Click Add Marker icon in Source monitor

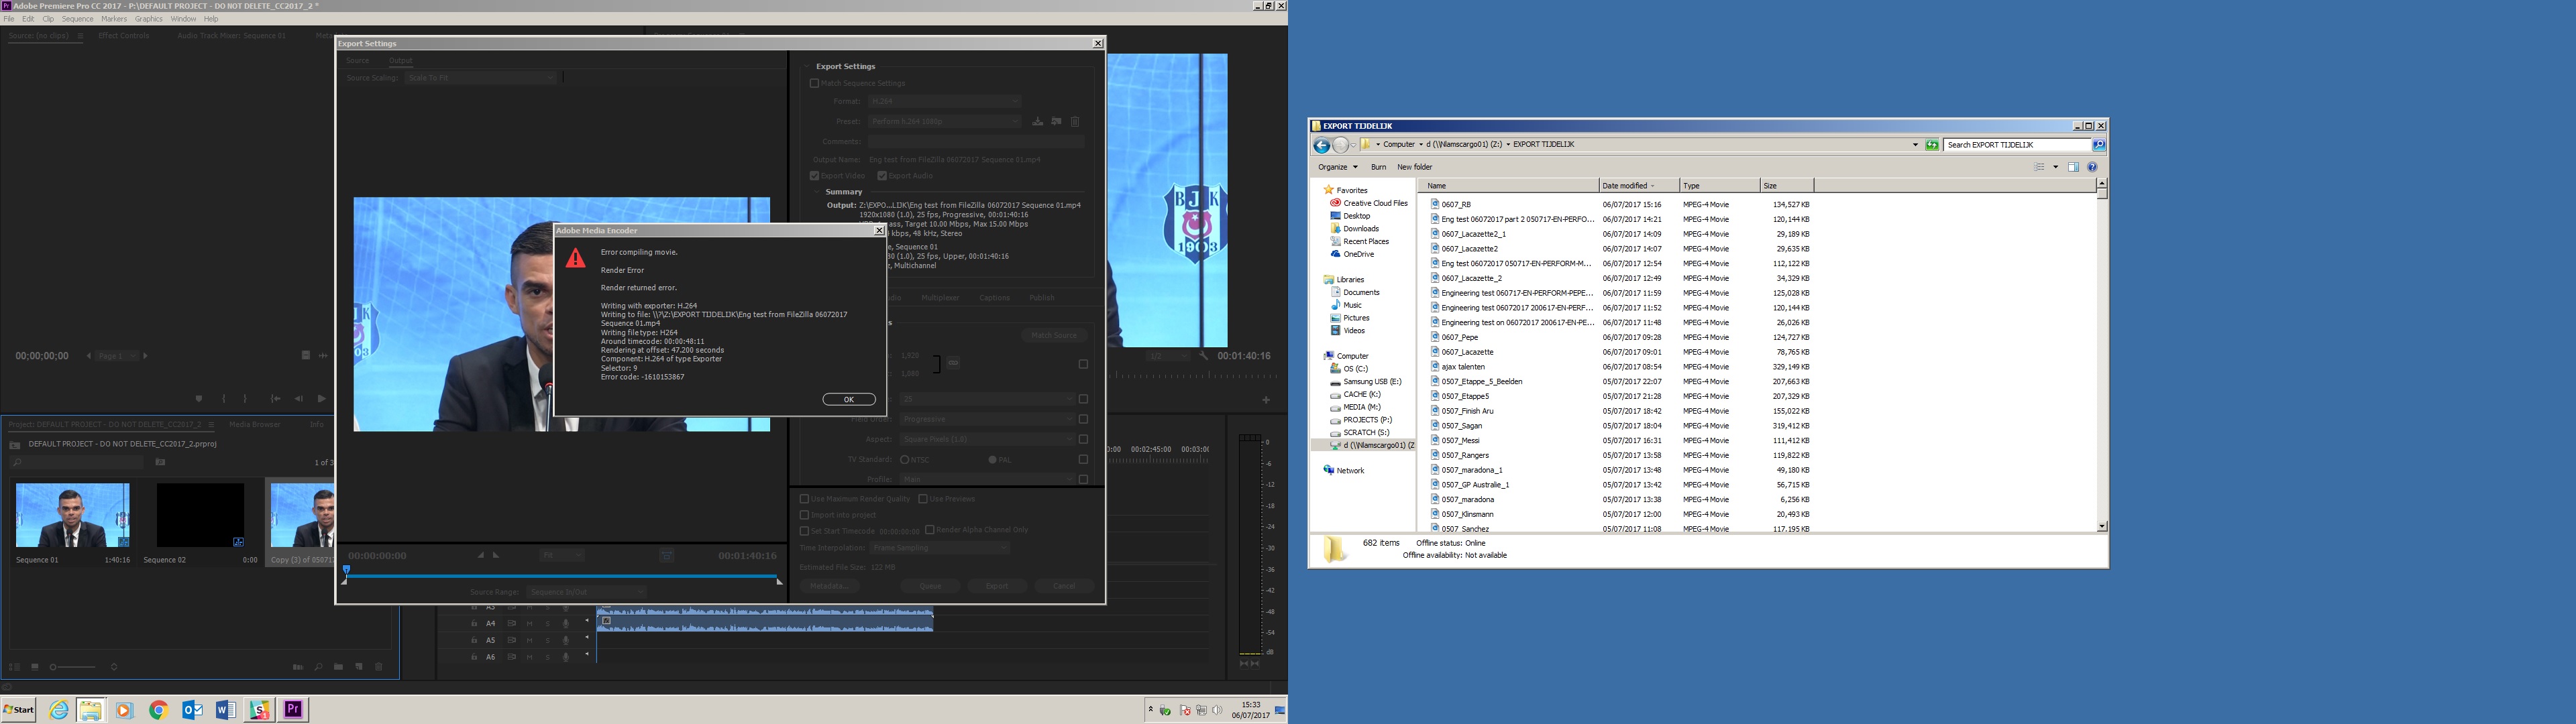tap(199, 399)
